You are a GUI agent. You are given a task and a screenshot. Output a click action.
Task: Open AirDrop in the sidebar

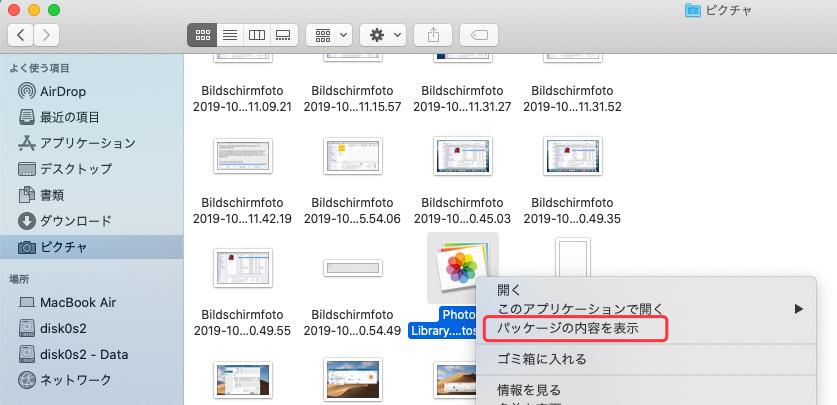tap(62, 91)
